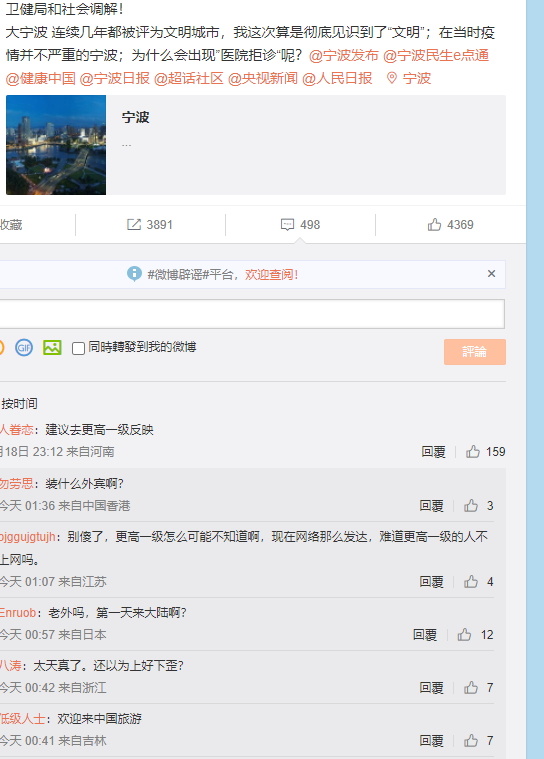Attach a picture with the image icon

coord(52,348)
